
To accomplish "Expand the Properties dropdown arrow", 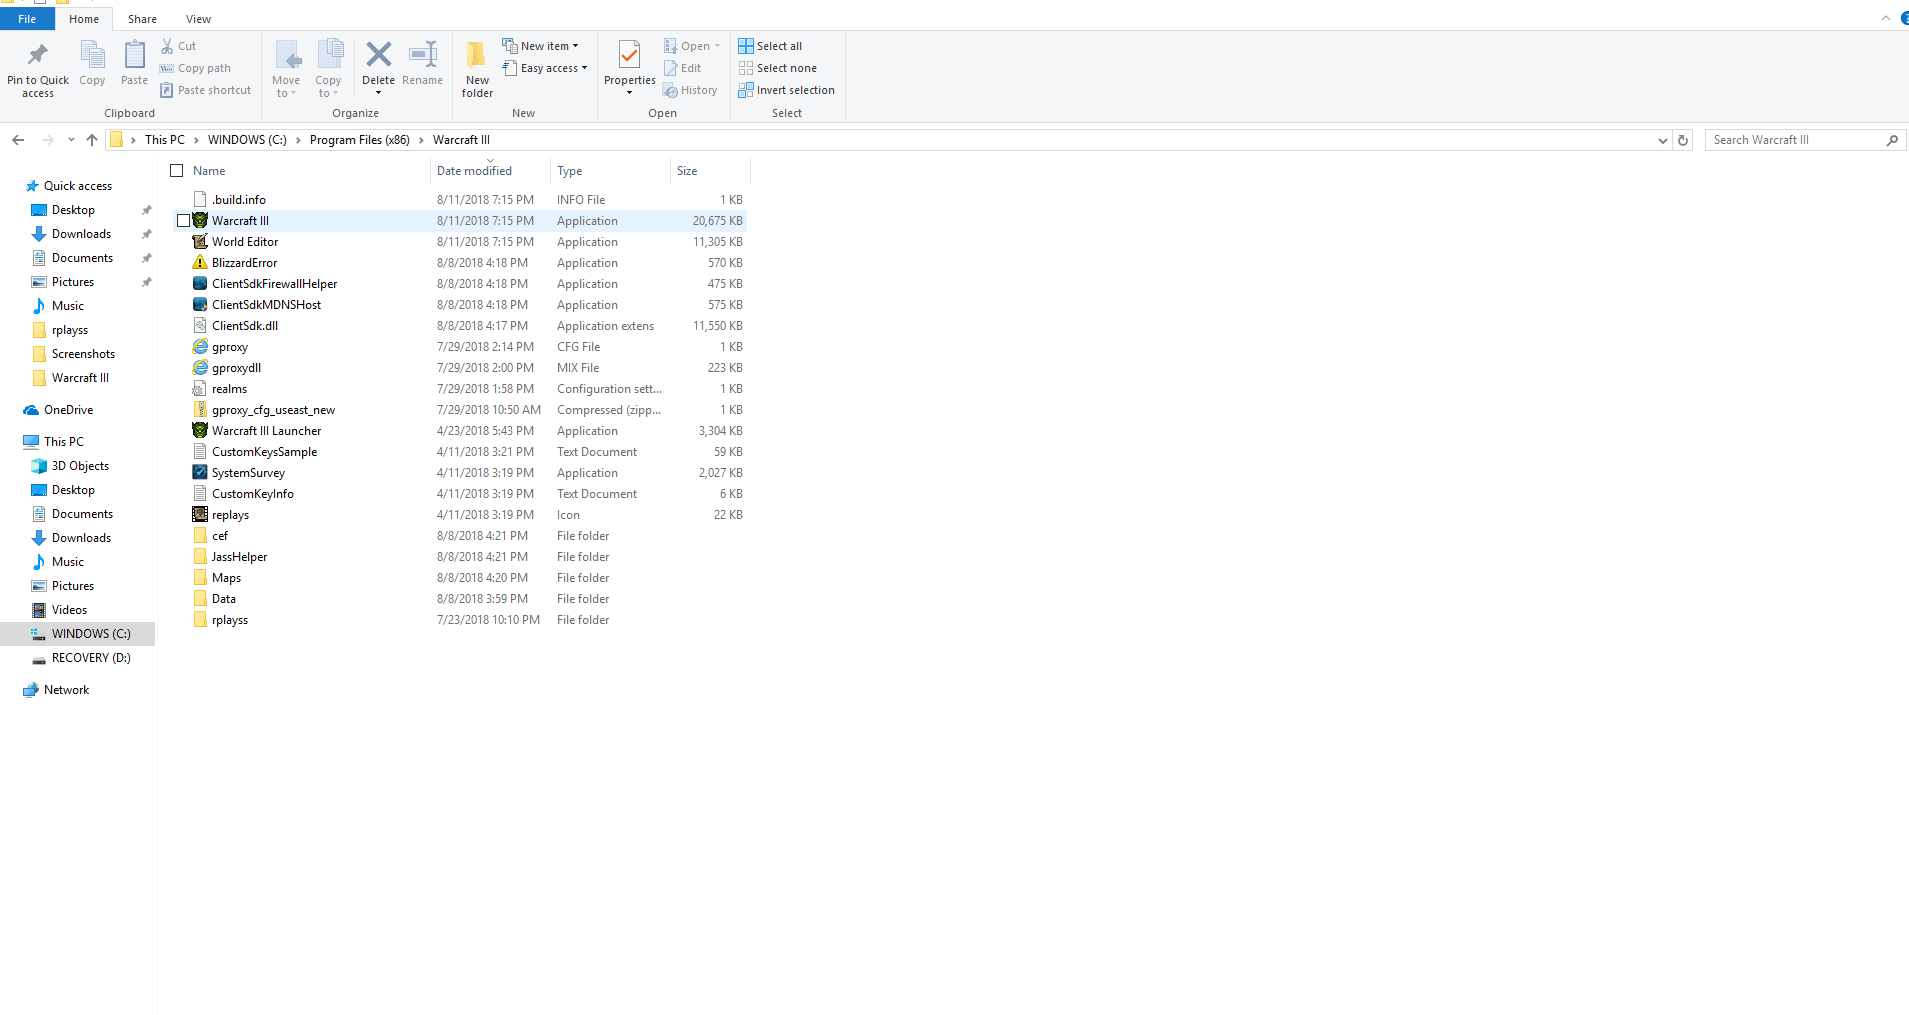I will click(629, 93).
